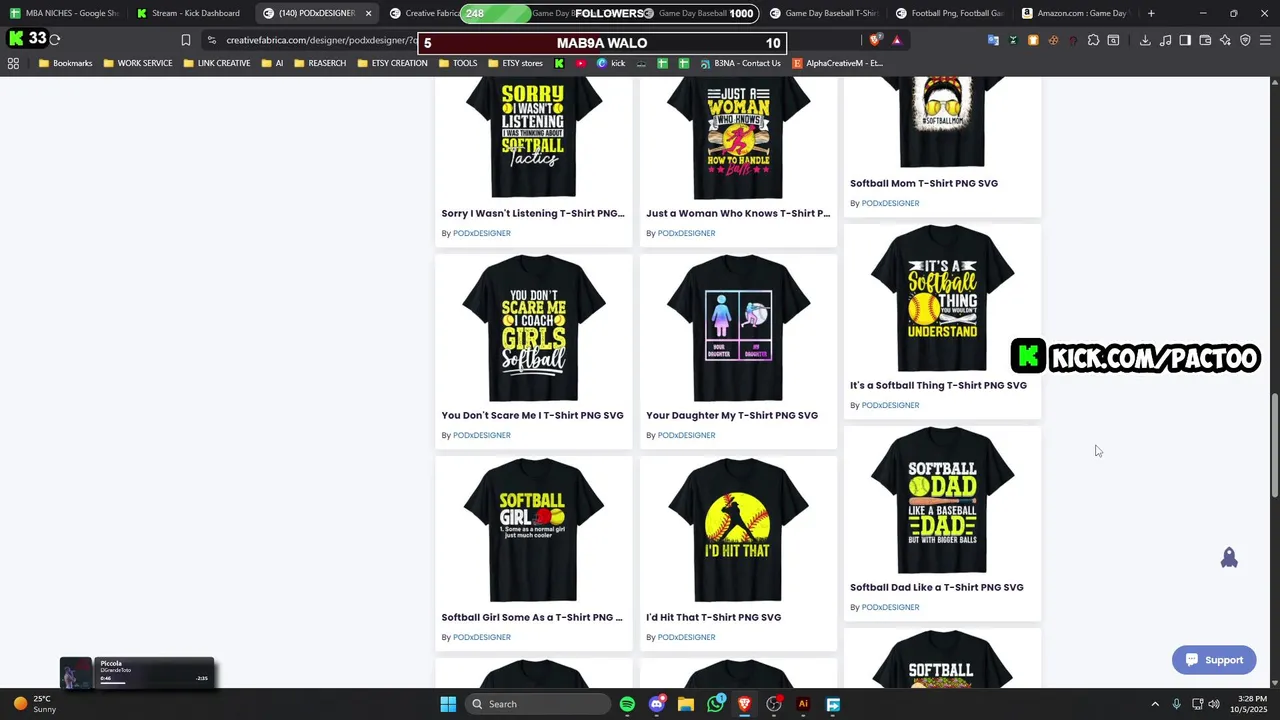Image resolution: width=1280 pixels, height=720 pixels.
Task: Switch to the Amazon.com Game Day tab
Action: coord(1075,13)
